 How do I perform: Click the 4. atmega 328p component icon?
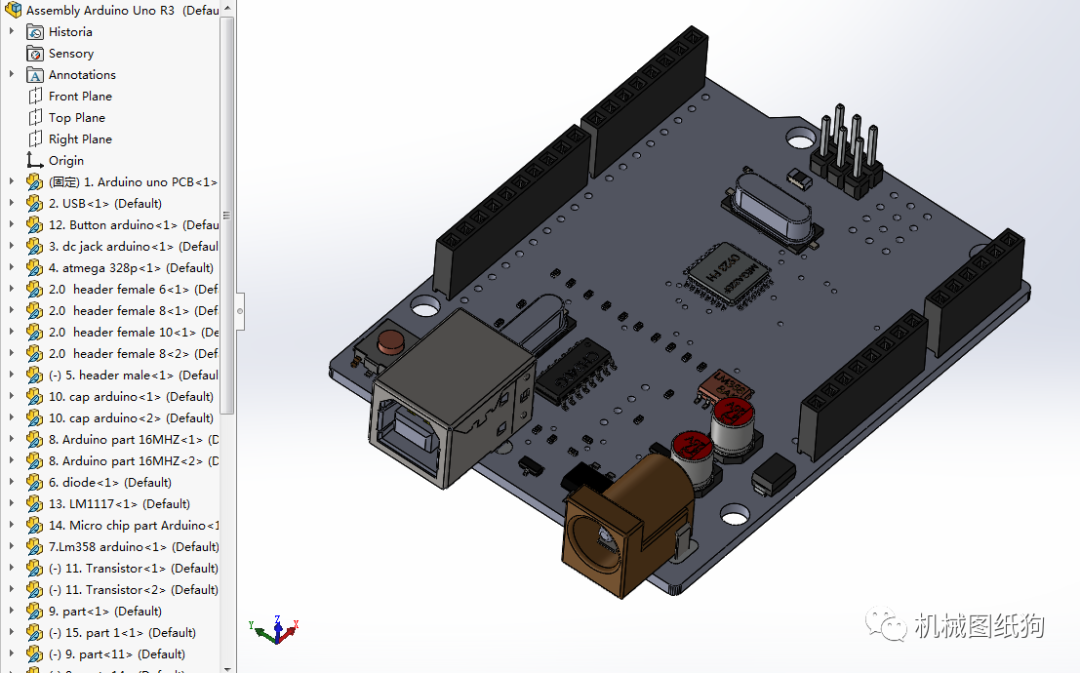pos(34,267)
